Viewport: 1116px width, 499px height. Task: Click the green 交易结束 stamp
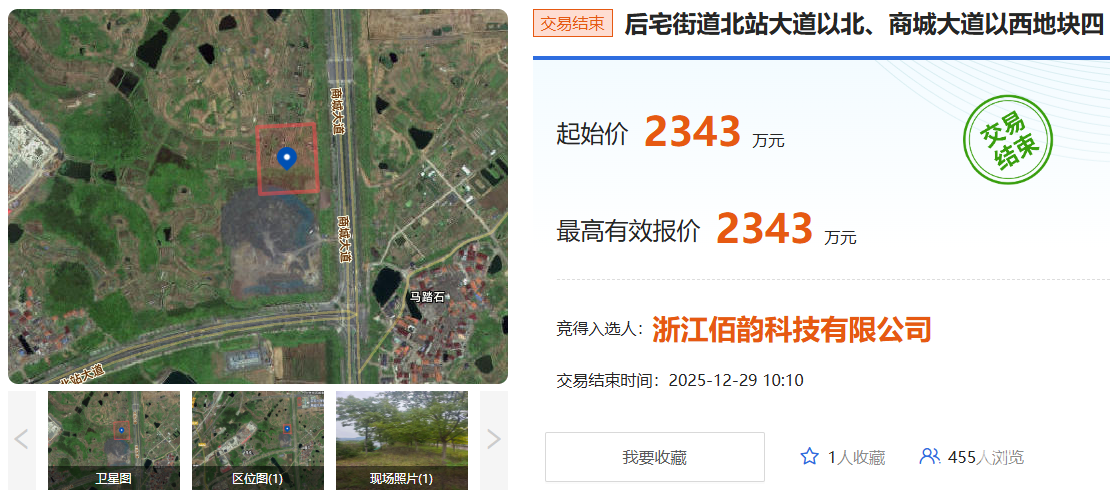pos(1008,140)
